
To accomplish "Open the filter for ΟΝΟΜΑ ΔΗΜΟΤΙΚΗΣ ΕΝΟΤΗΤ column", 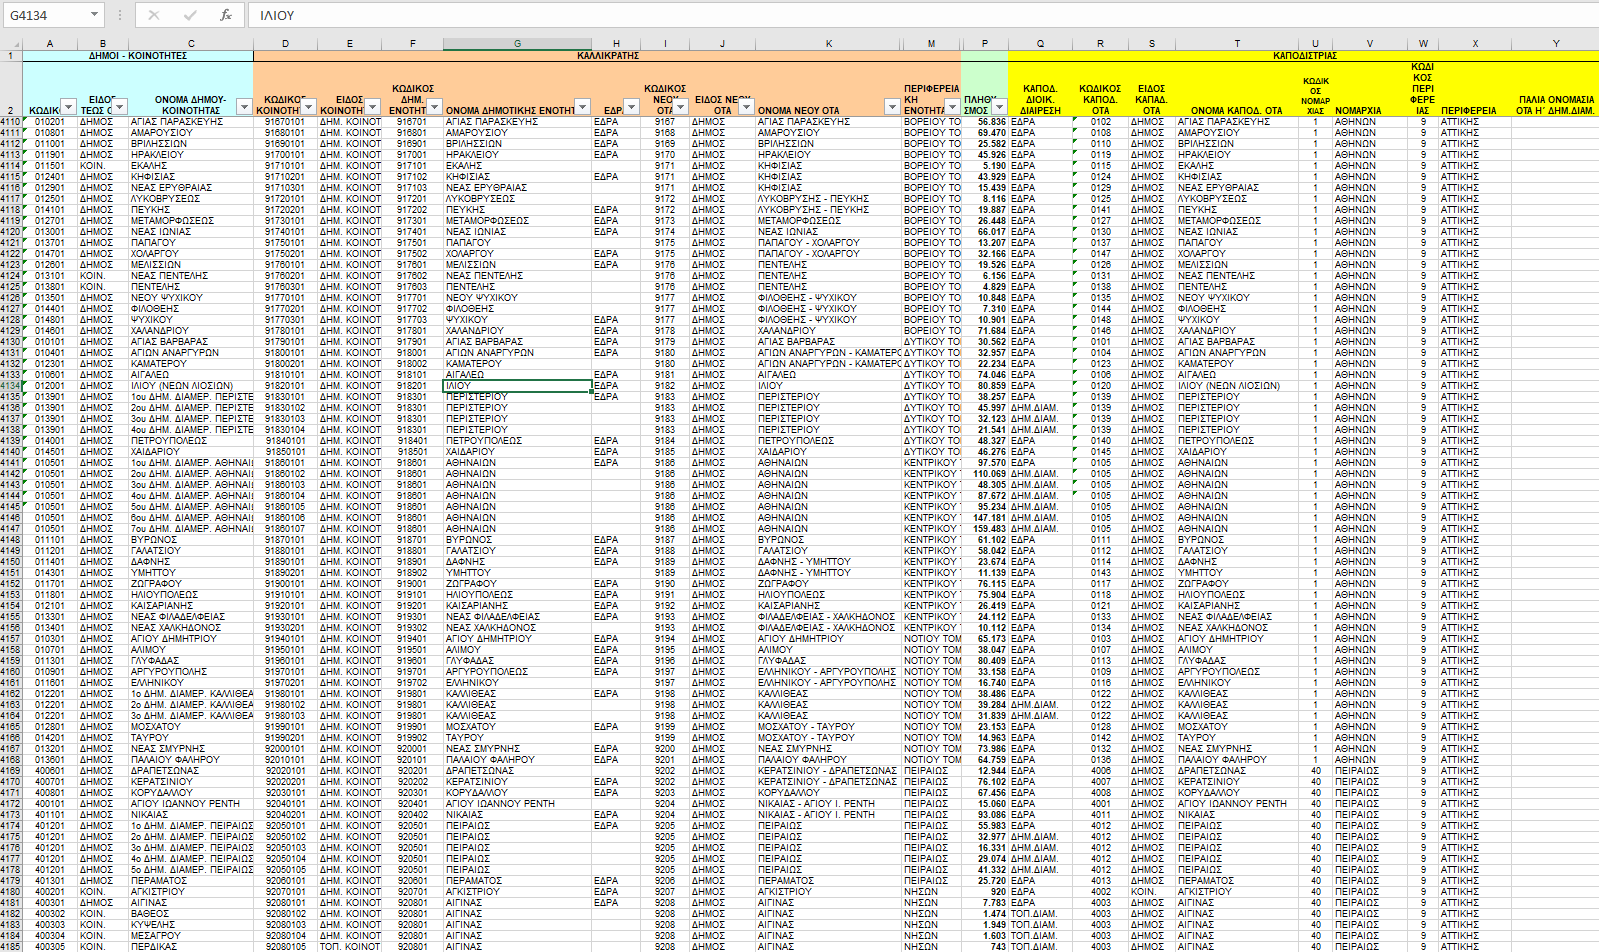I will pos(583,107).
